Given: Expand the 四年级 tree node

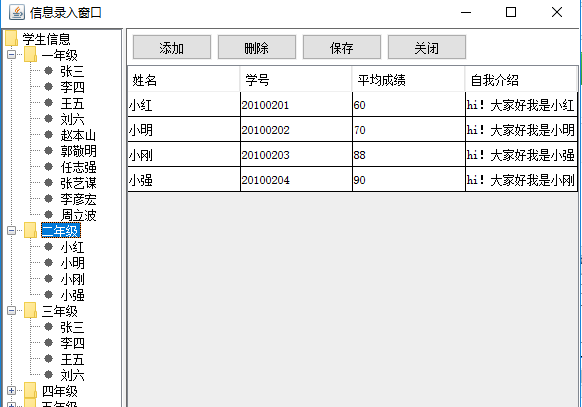Looking at the screenshot, I should coord(12,391).
